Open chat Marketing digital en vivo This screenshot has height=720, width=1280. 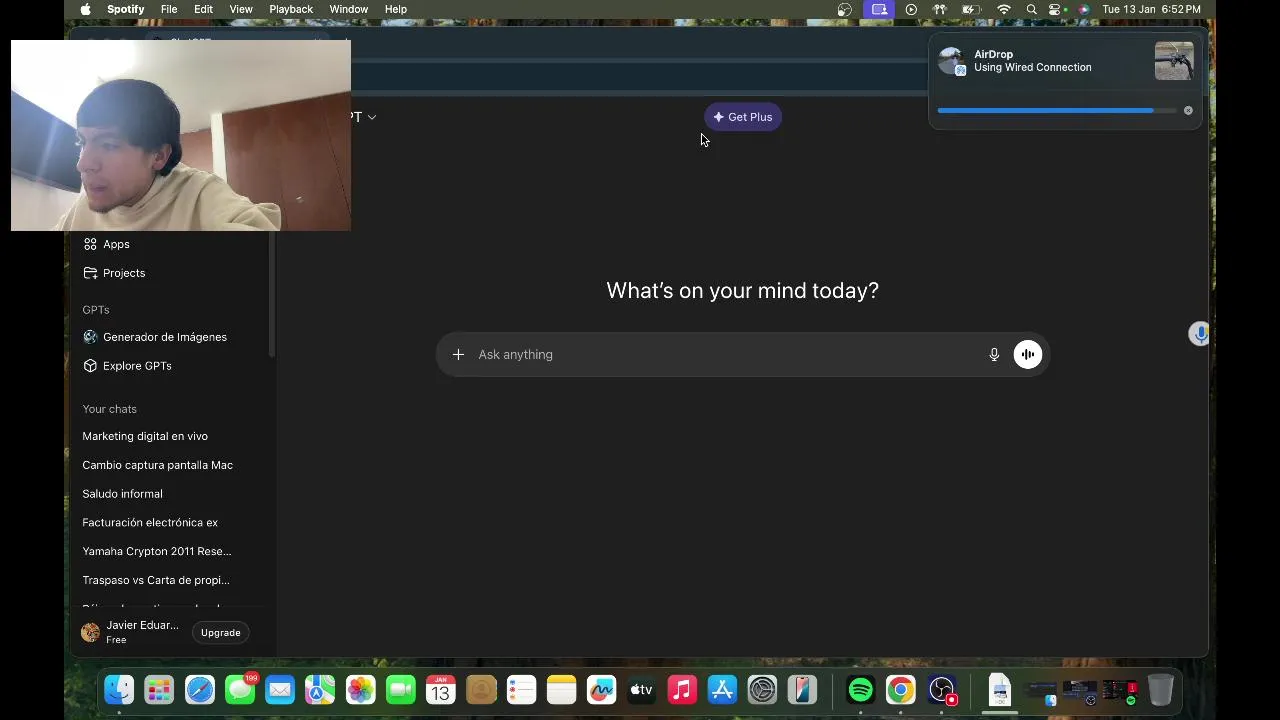[x=145, y=436]
